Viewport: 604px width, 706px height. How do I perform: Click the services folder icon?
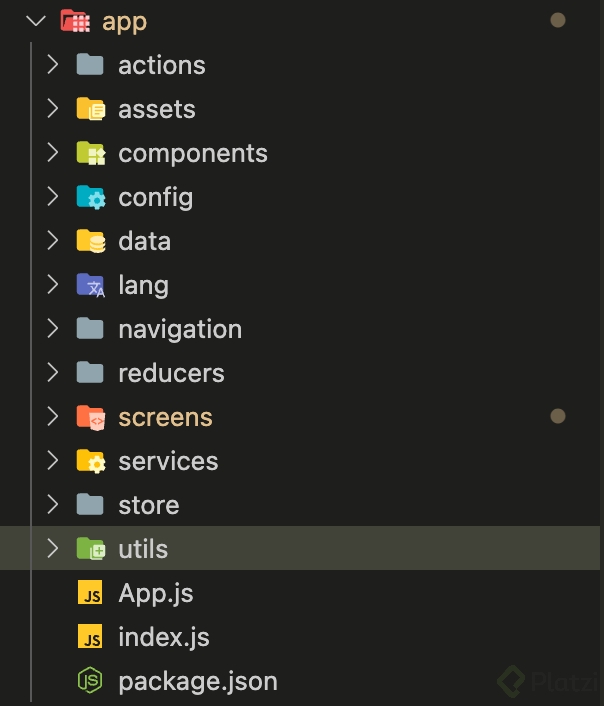[90, 461]
